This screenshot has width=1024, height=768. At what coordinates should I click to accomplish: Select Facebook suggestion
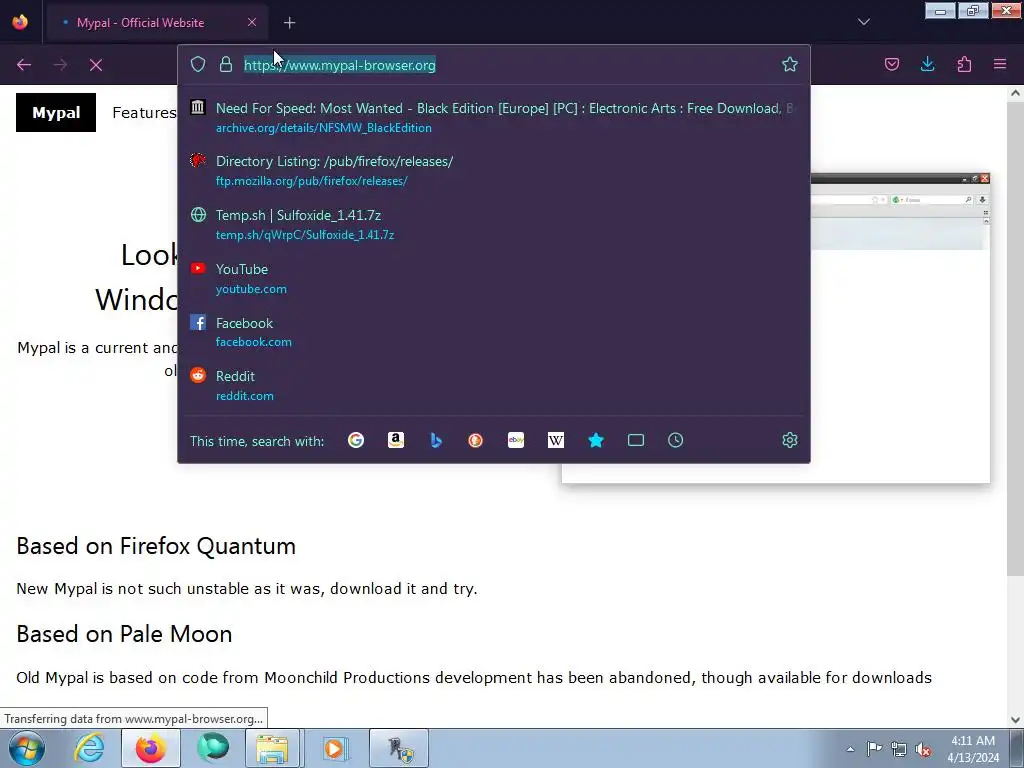[x=494, y=332]
